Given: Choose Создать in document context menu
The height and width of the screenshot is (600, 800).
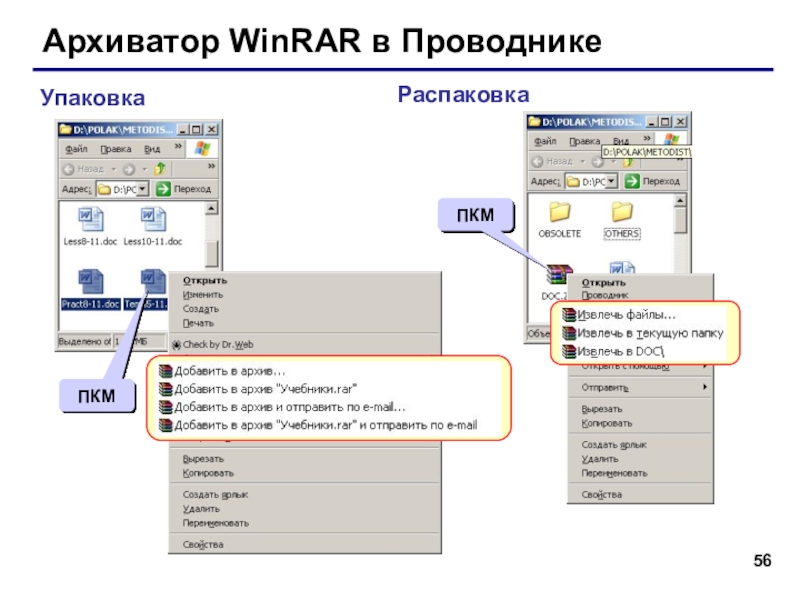Looking at the screenshot, I should tap(201, 309).
